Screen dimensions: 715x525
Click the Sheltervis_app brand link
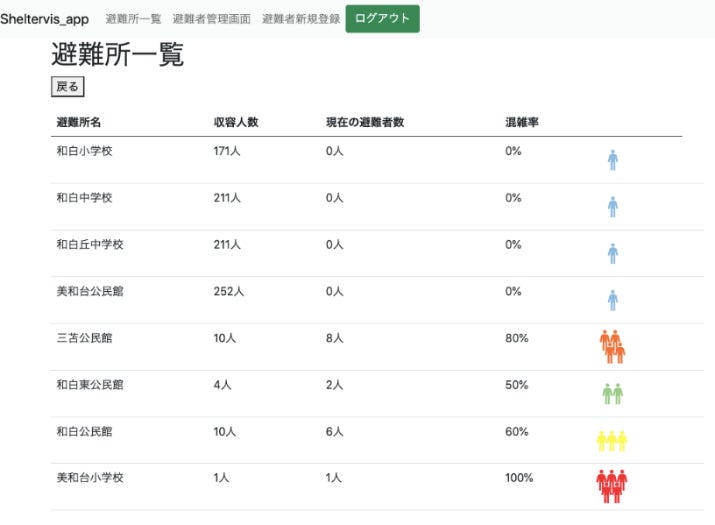[45, 19]
